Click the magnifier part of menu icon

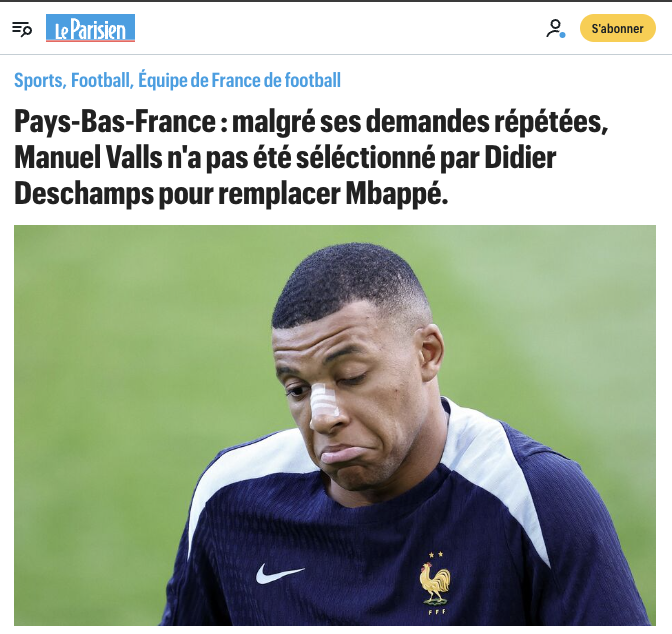(x=27, y=31)
